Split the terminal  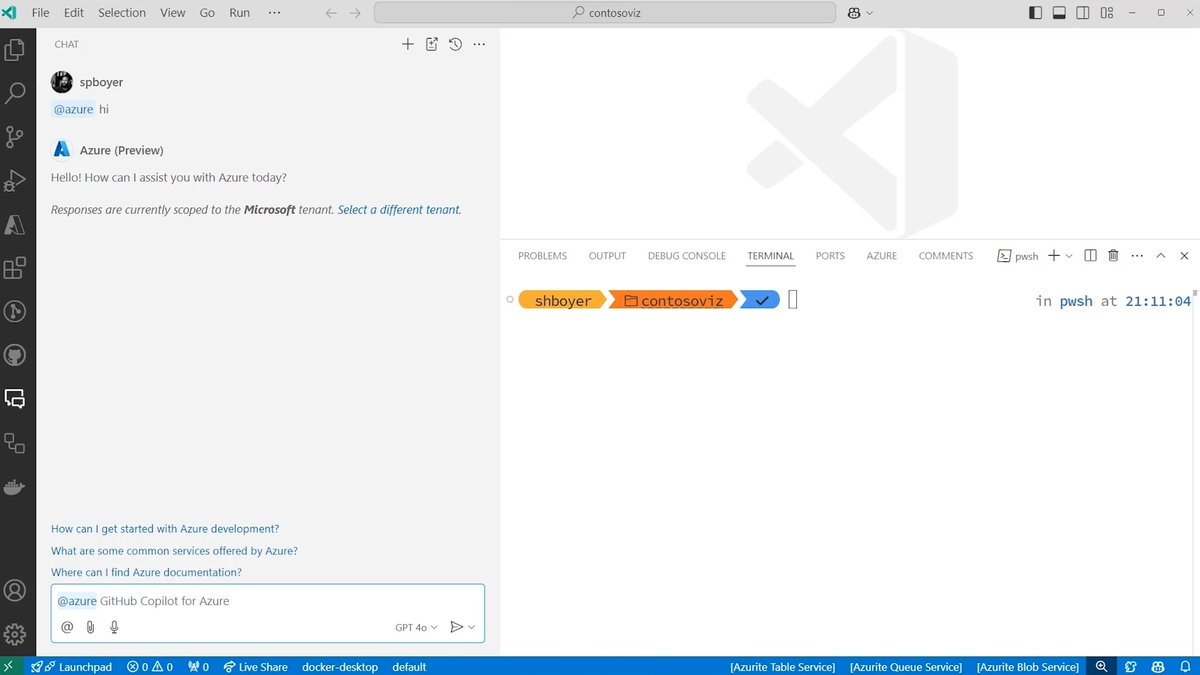1091,256
